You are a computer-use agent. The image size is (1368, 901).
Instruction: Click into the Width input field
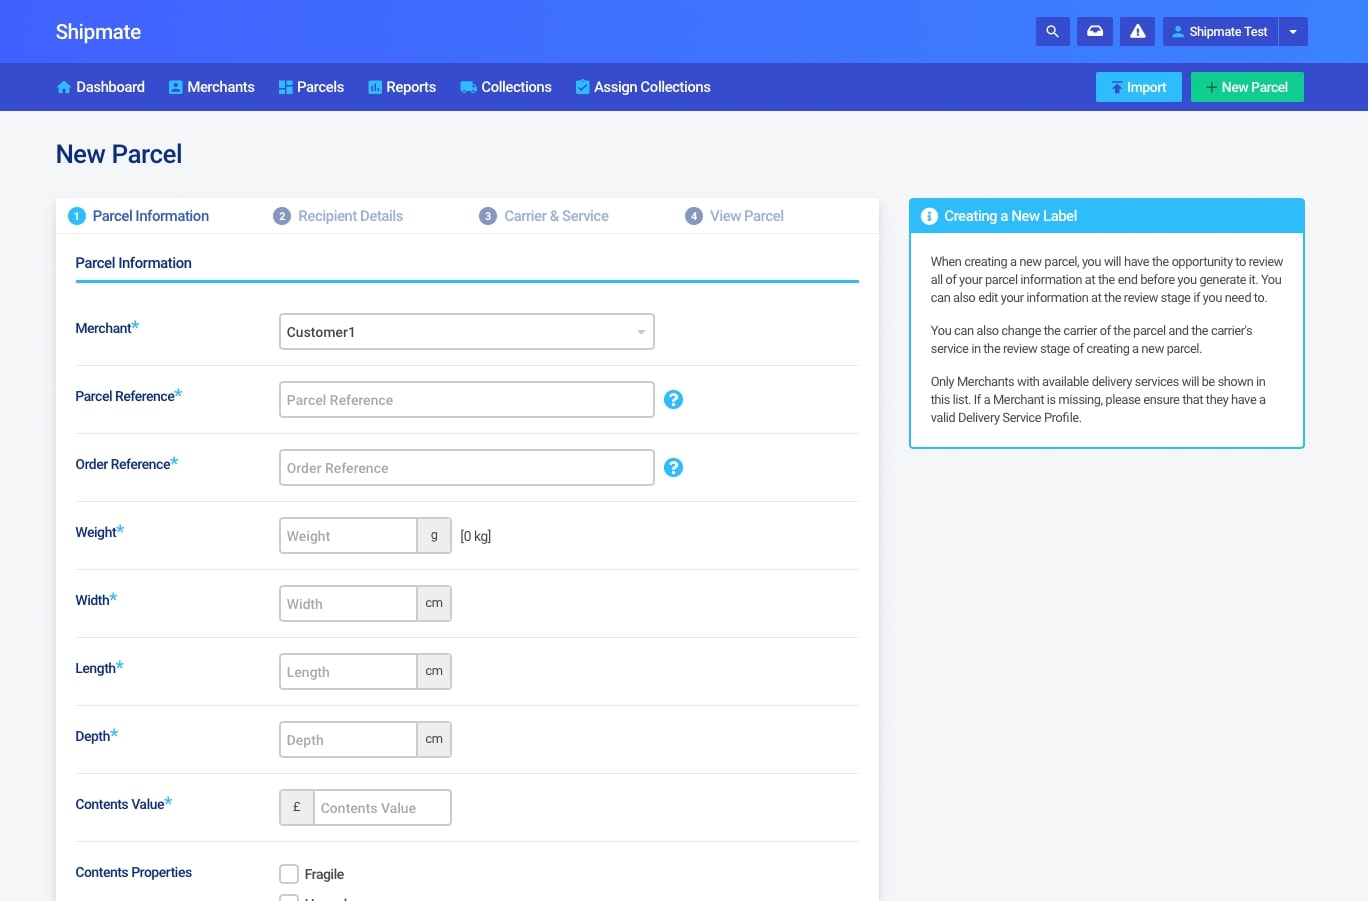click(x=348, y=604)
